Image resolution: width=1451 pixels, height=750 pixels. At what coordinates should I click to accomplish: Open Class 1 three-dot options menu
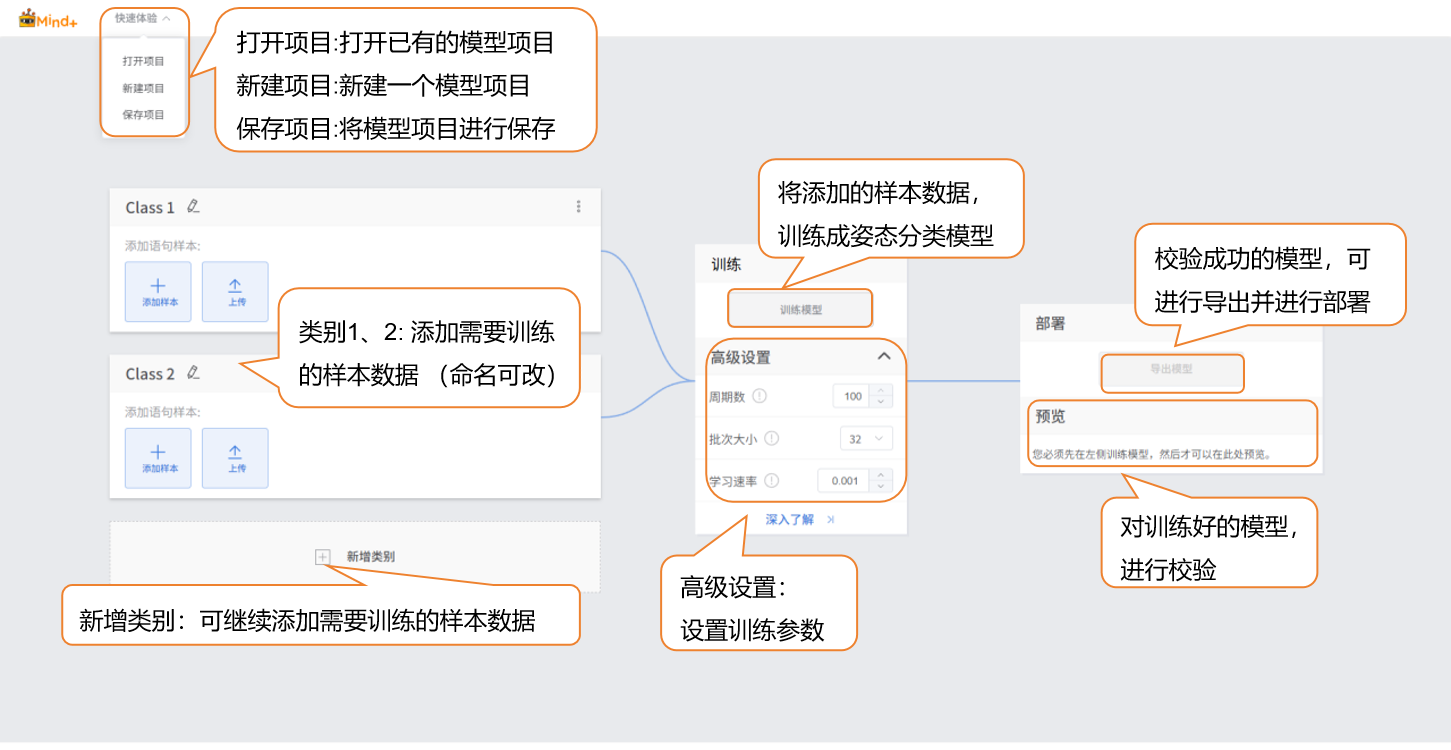[x=578, y=207]
